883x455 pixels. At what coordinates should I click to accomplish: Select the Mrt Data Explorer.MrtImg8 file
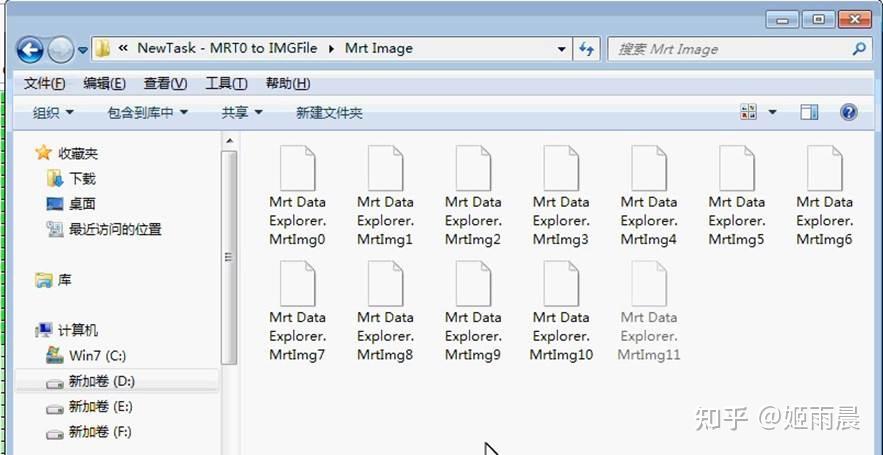tap(385, 311)
